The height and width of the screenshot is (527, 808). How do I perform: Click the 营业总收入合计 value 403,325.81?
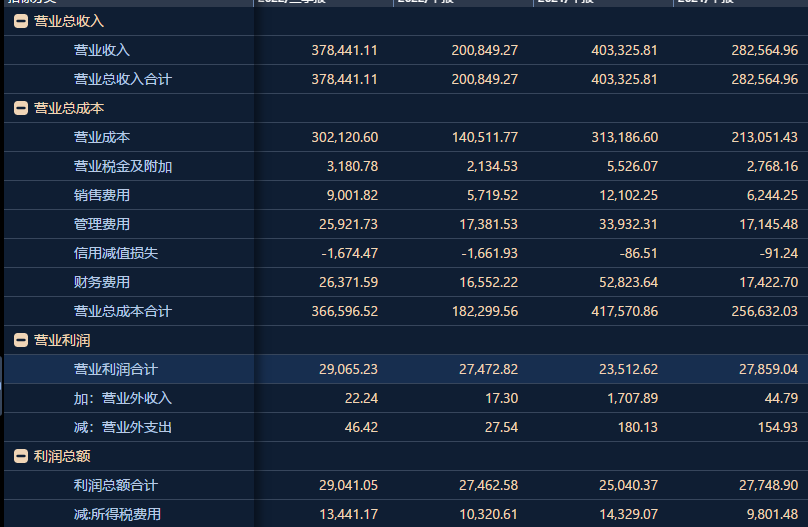[624, 79]
